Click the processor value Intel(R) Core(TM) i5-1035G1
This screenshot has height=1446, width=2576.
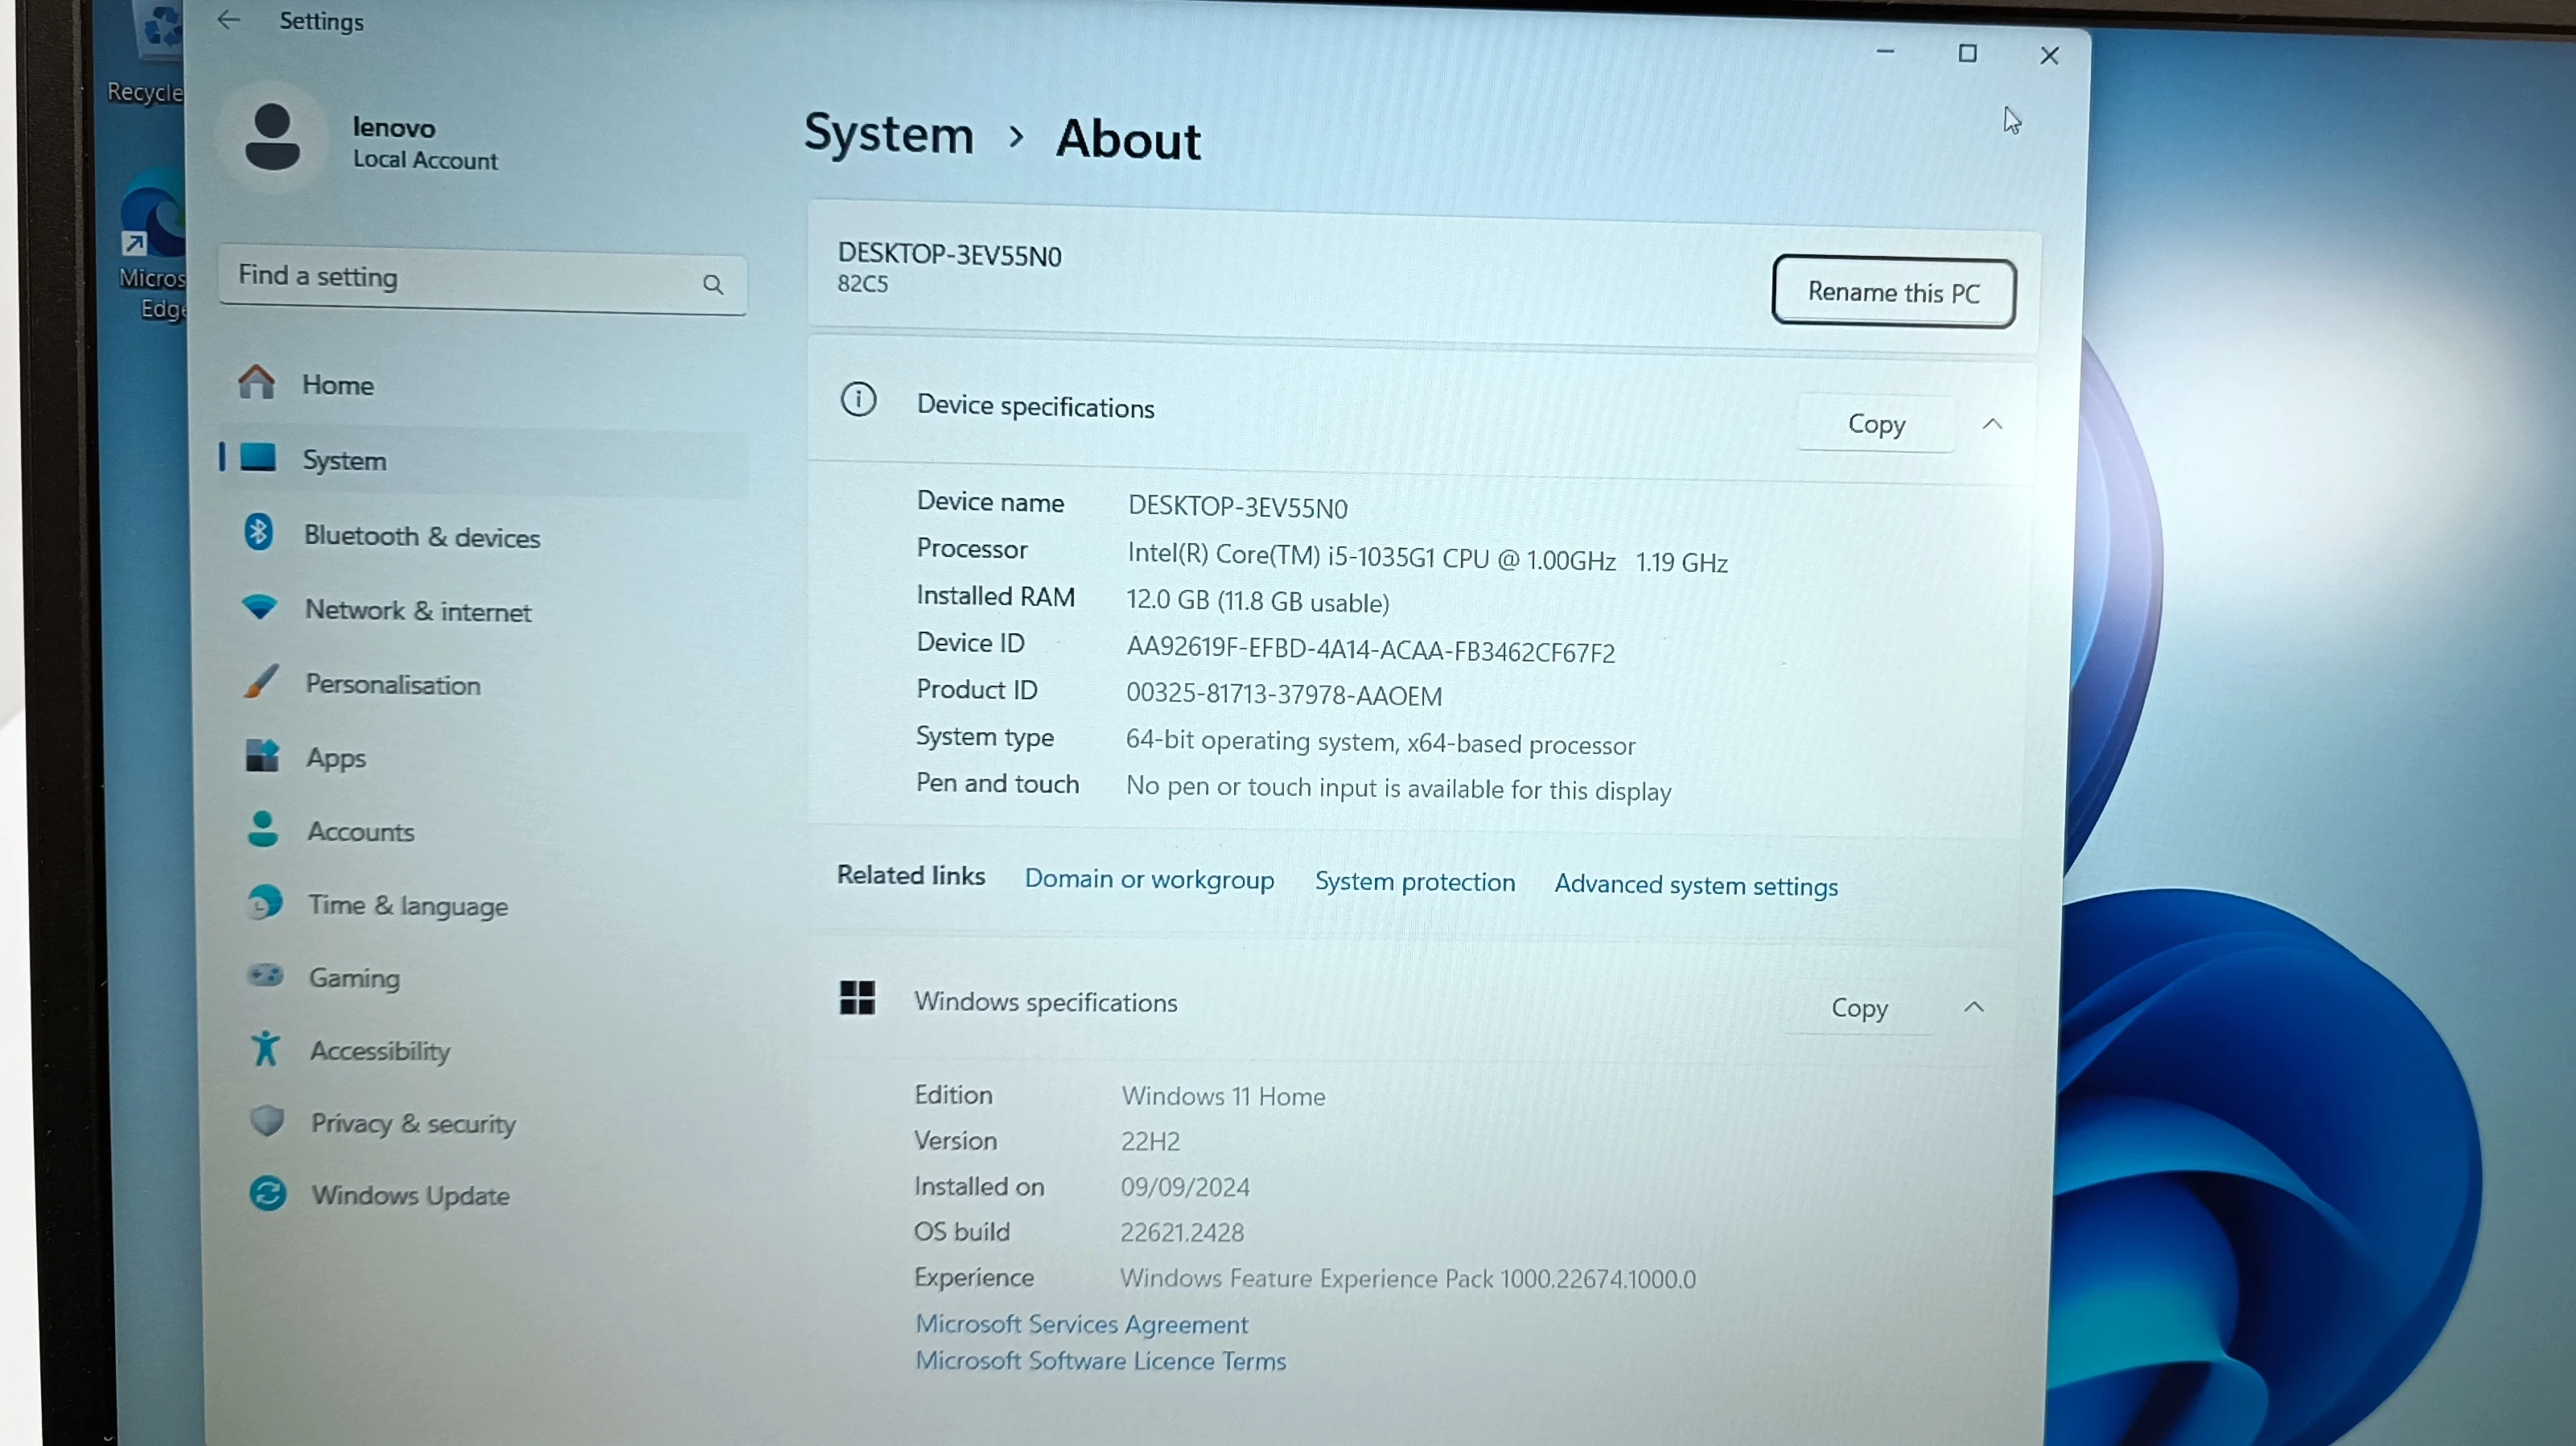coord(1427,558)
